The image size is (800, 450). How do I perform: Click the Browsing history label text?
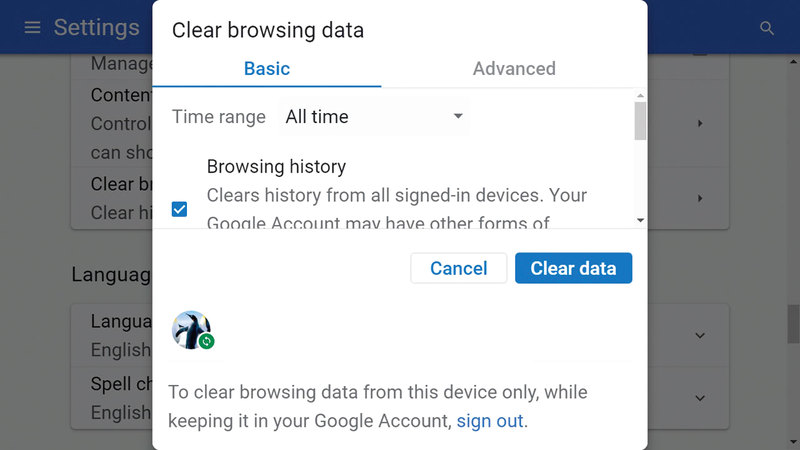click(x=276, y=167)
